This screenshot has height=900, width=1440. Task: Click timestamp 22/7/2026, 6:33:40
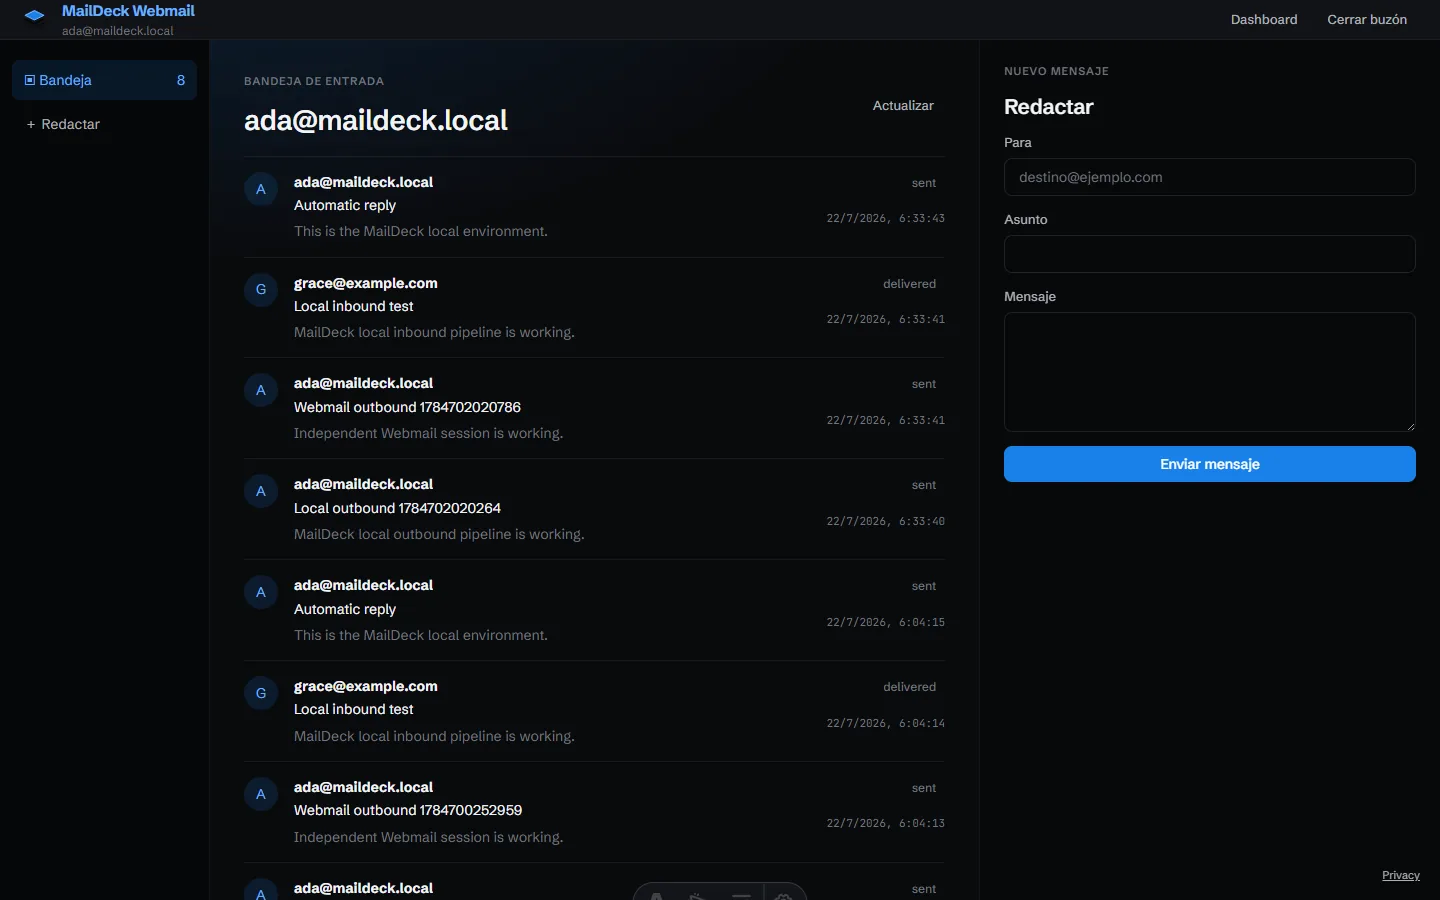[x=885, y=521]
